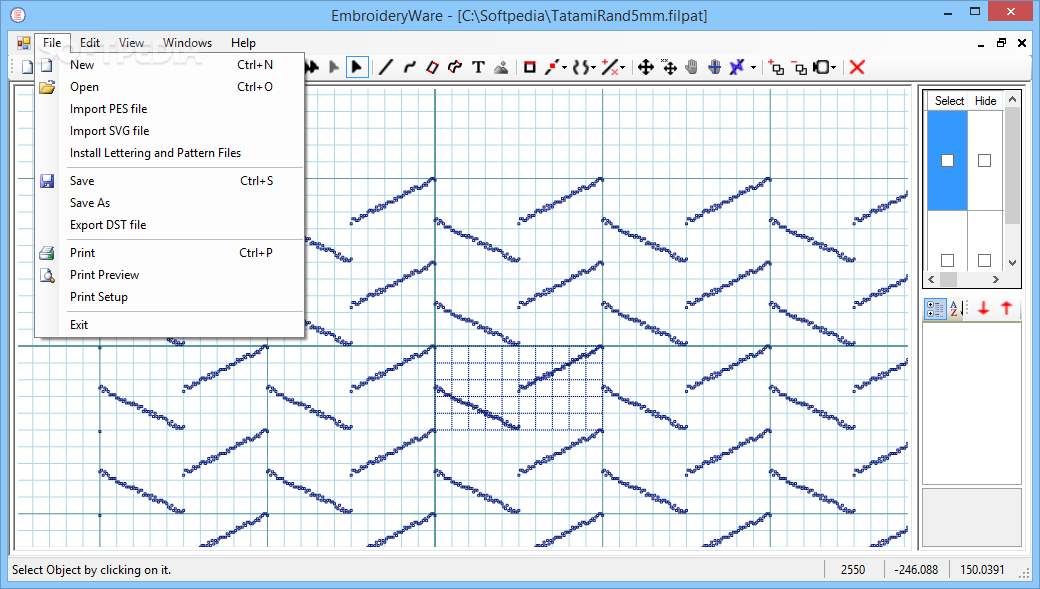Choose the red parallelogram shape tool

432,67
